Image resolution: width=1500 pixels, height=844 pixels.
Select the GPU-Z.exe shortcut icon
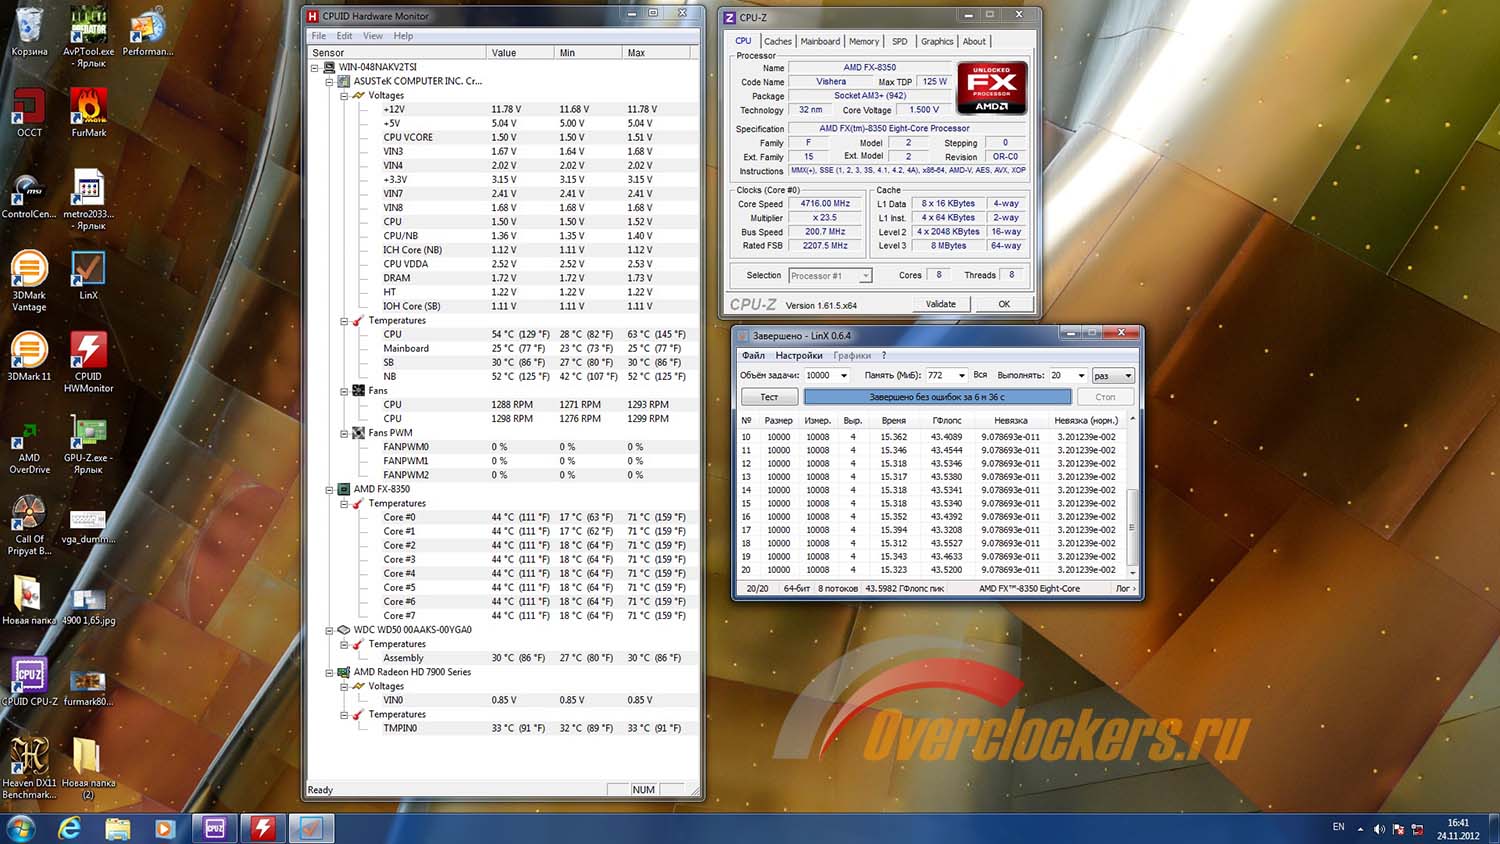[x=88, y=443]
